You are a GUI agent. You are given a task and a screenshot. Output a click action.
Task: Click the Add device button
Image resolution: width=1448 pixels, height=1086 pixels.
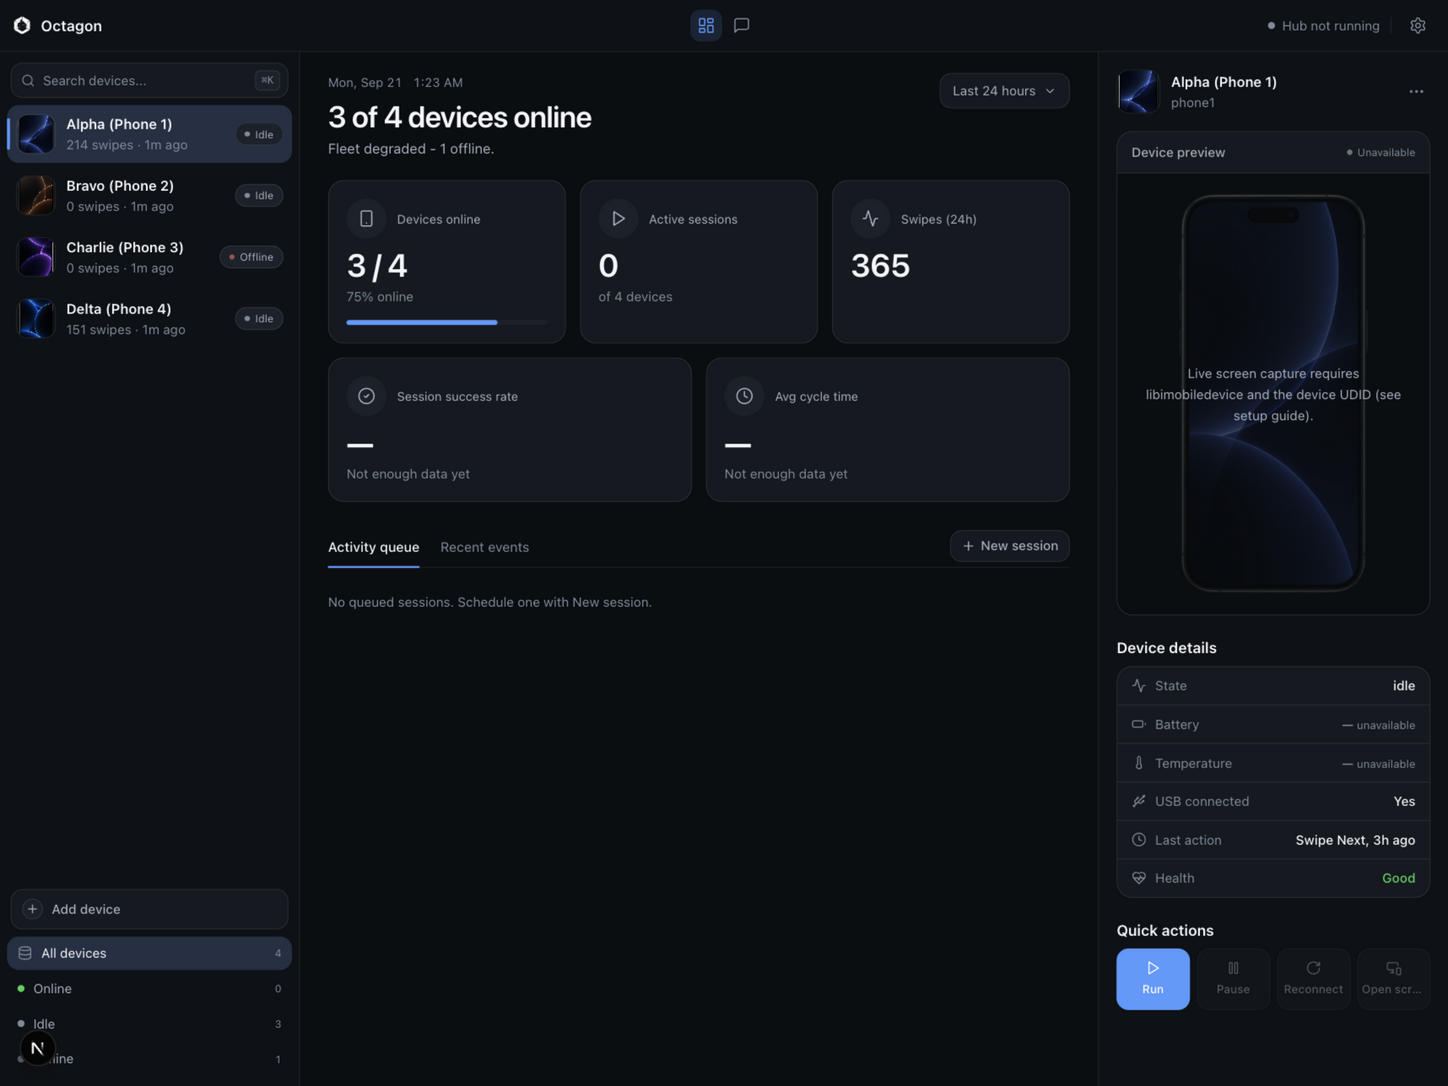click(x=149, y=909)
